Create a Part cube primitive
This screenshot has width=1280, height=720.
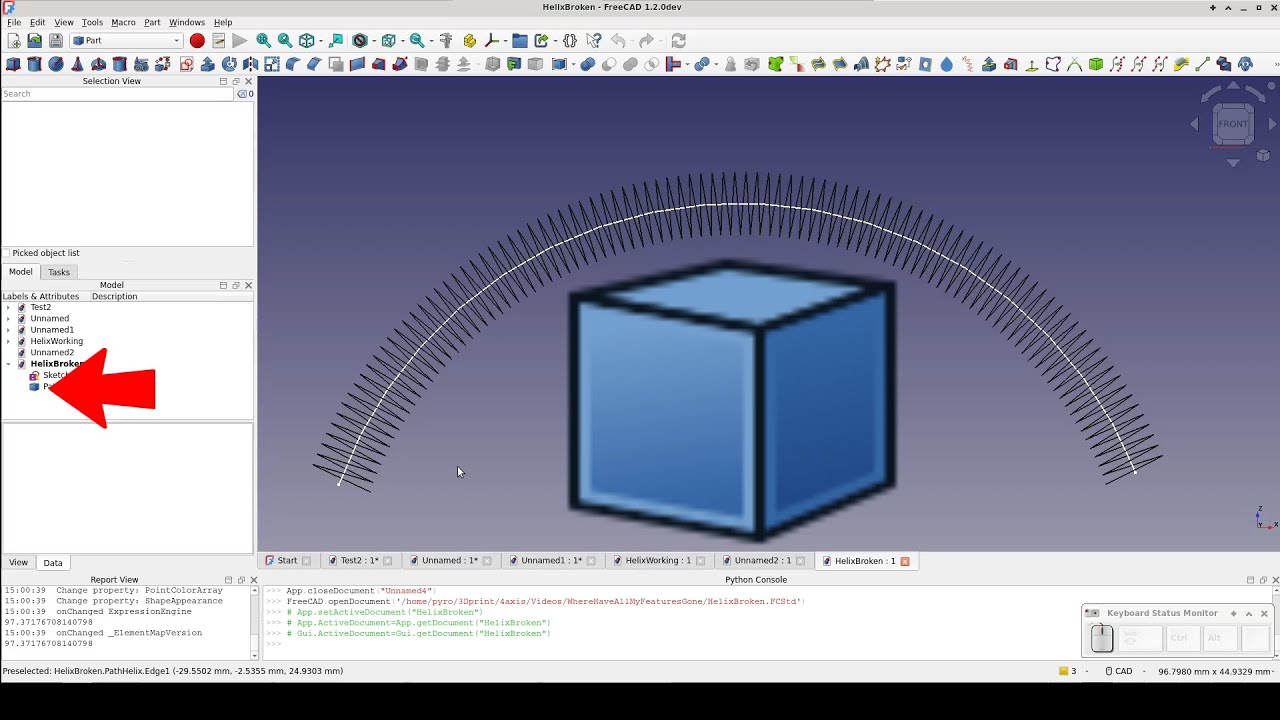[13, 64]
